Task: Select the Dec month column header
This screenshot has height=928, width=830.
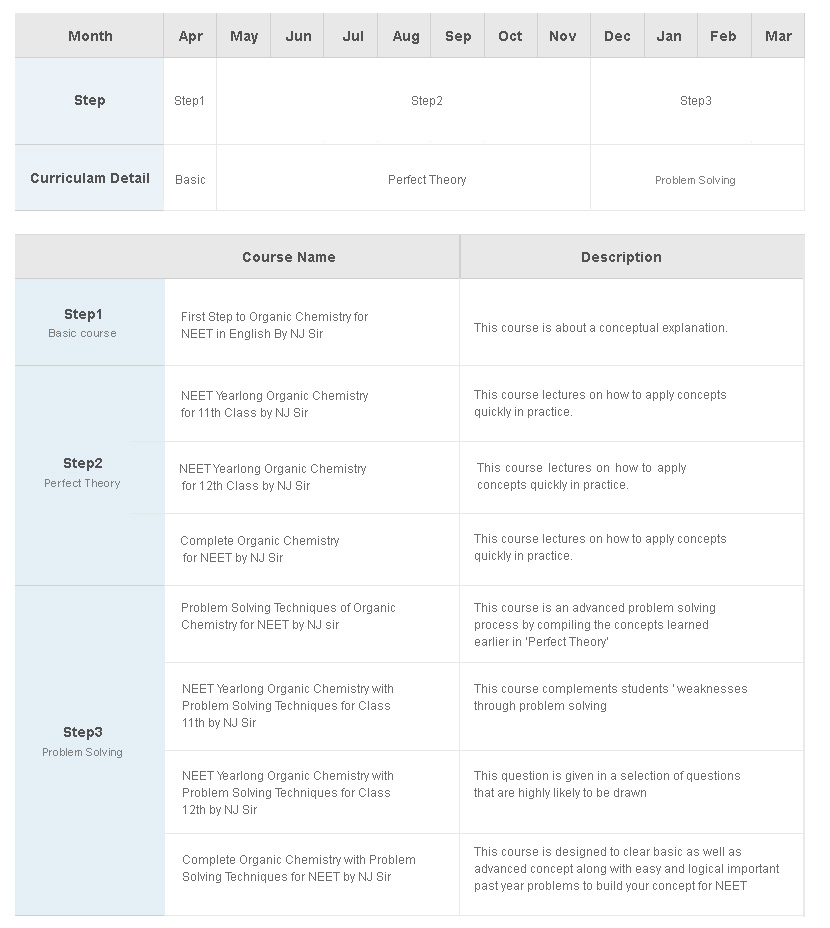Action: click(617, 36)
